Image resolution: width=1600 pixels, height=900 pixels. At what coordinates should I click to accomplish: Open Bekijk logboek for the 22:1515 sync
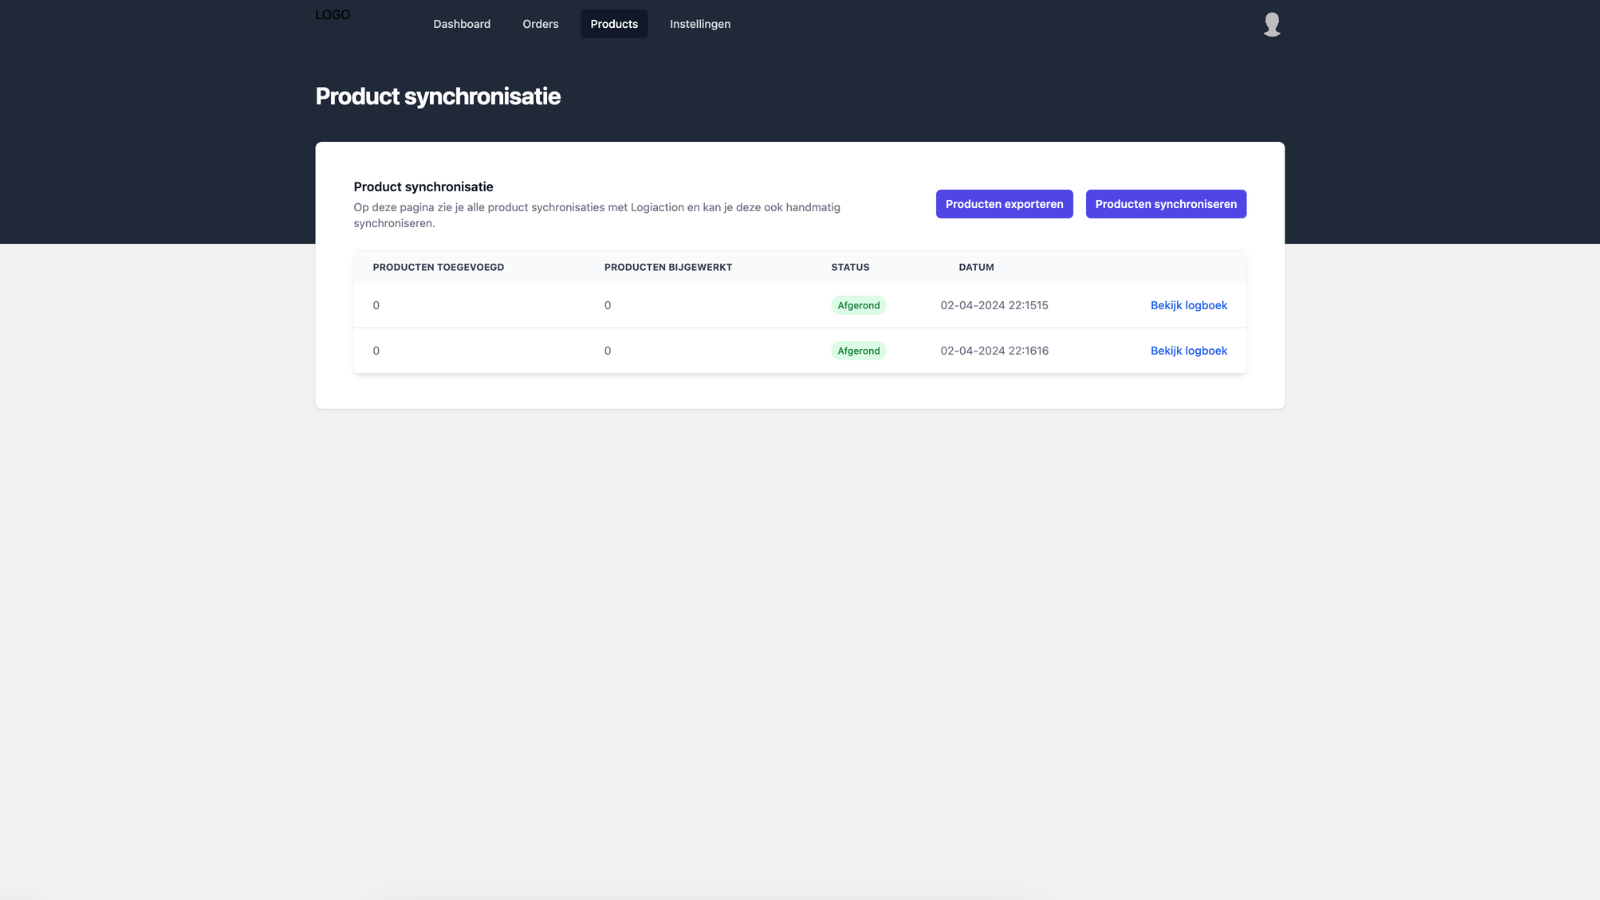tap(1188, 305)
